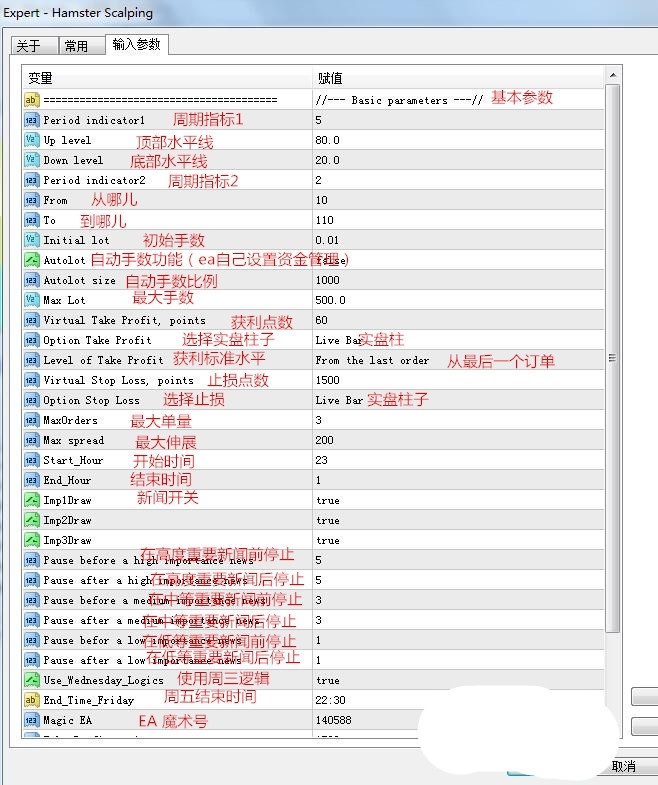Toggle the Use_Wednesday_Logics true value
The width and height of the screenshot is (658, 785).
tap(328, 680)
